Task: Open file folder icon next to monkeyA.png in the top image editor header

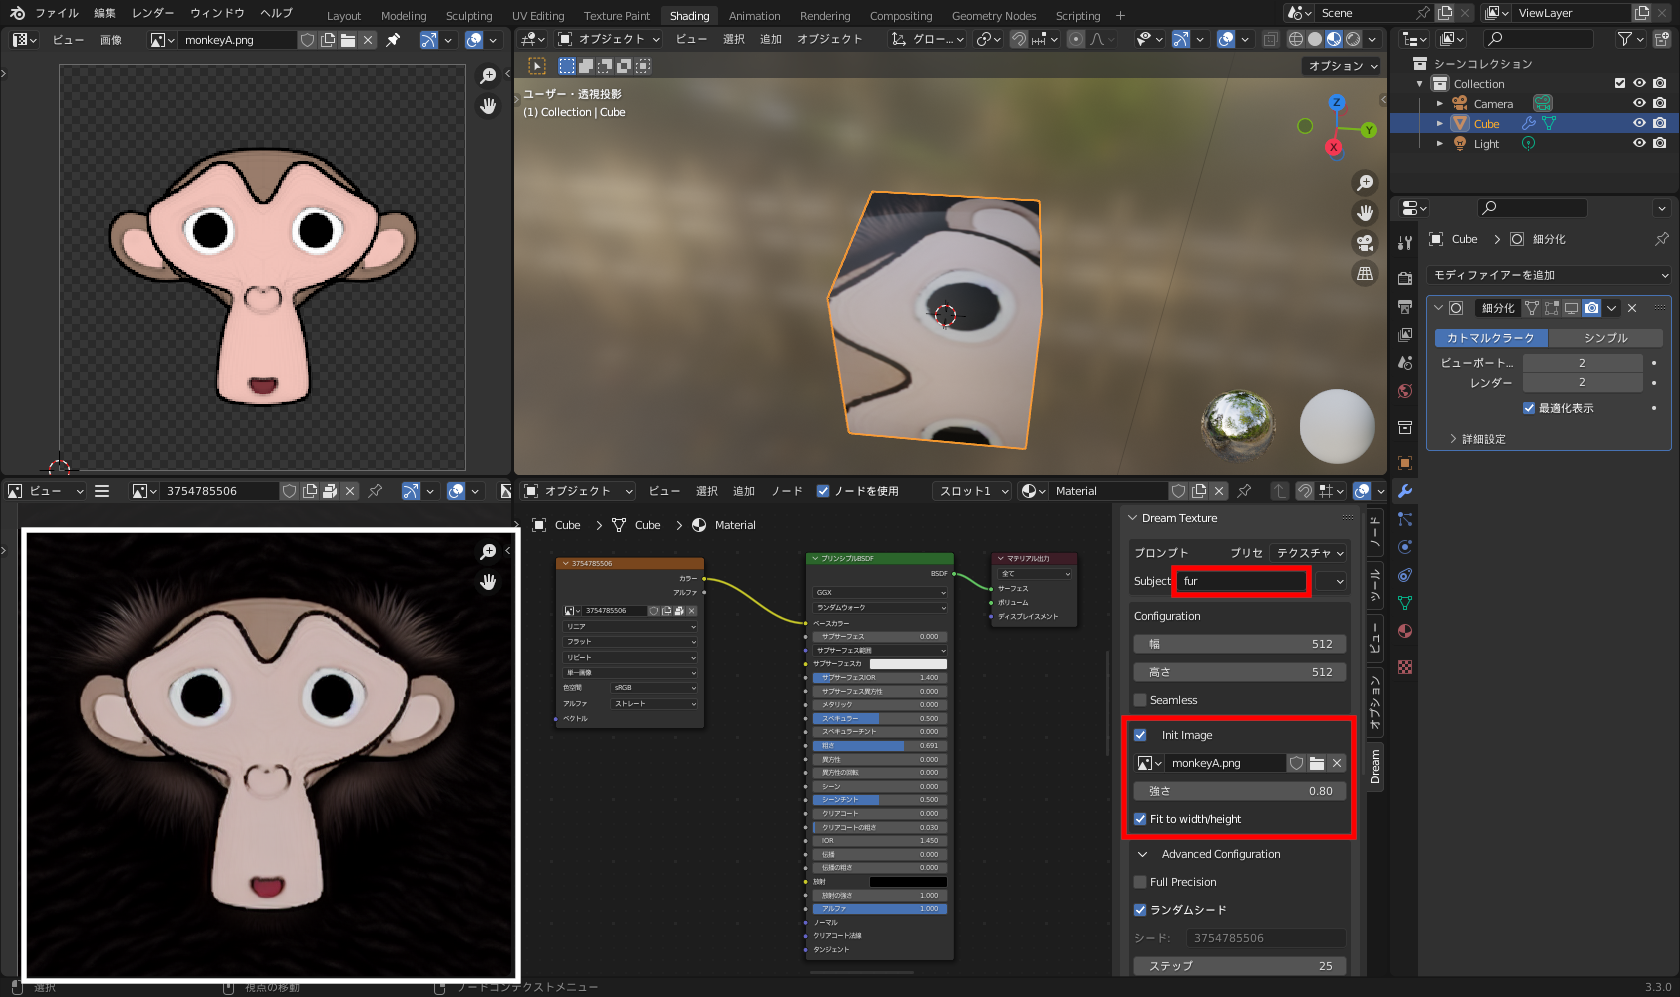Action: (x=348, y=40)
